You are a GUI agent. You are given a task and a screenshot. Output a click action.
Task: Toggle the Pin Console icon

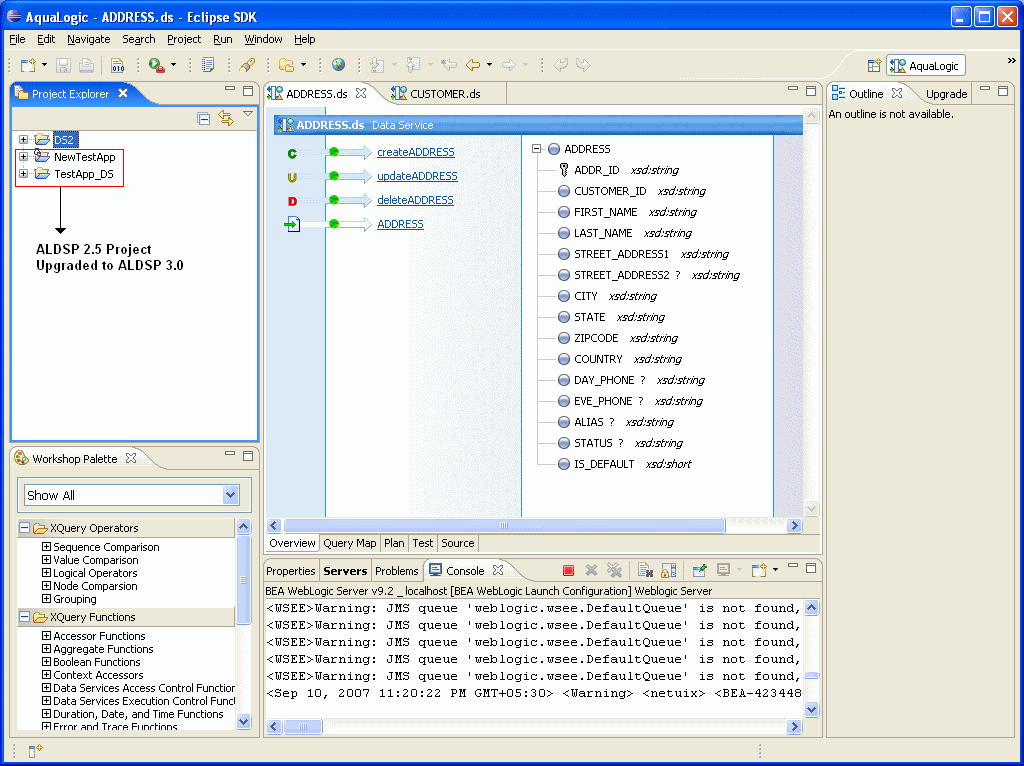699,571
